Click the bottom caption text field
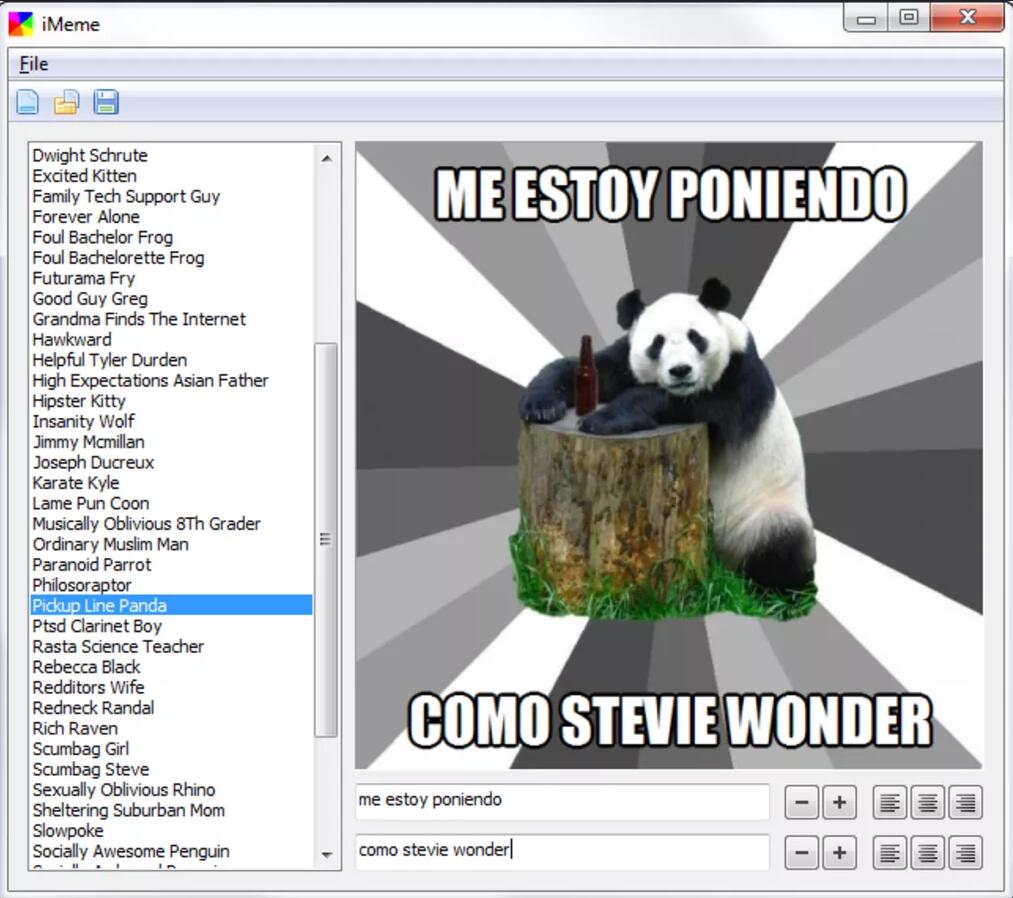 tap(562, 851)
